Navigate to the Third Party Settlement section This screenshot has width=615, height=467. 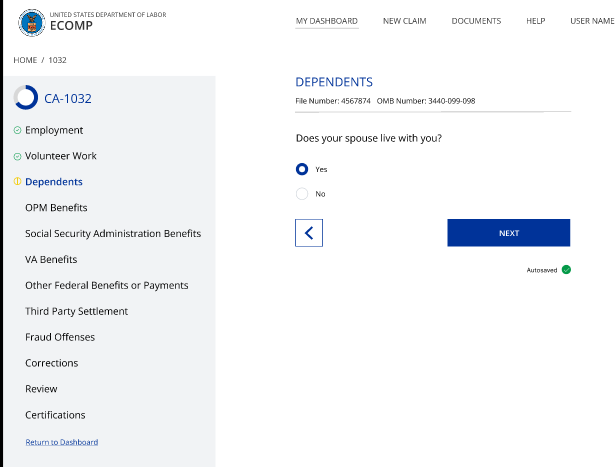[x=76, y=311]
